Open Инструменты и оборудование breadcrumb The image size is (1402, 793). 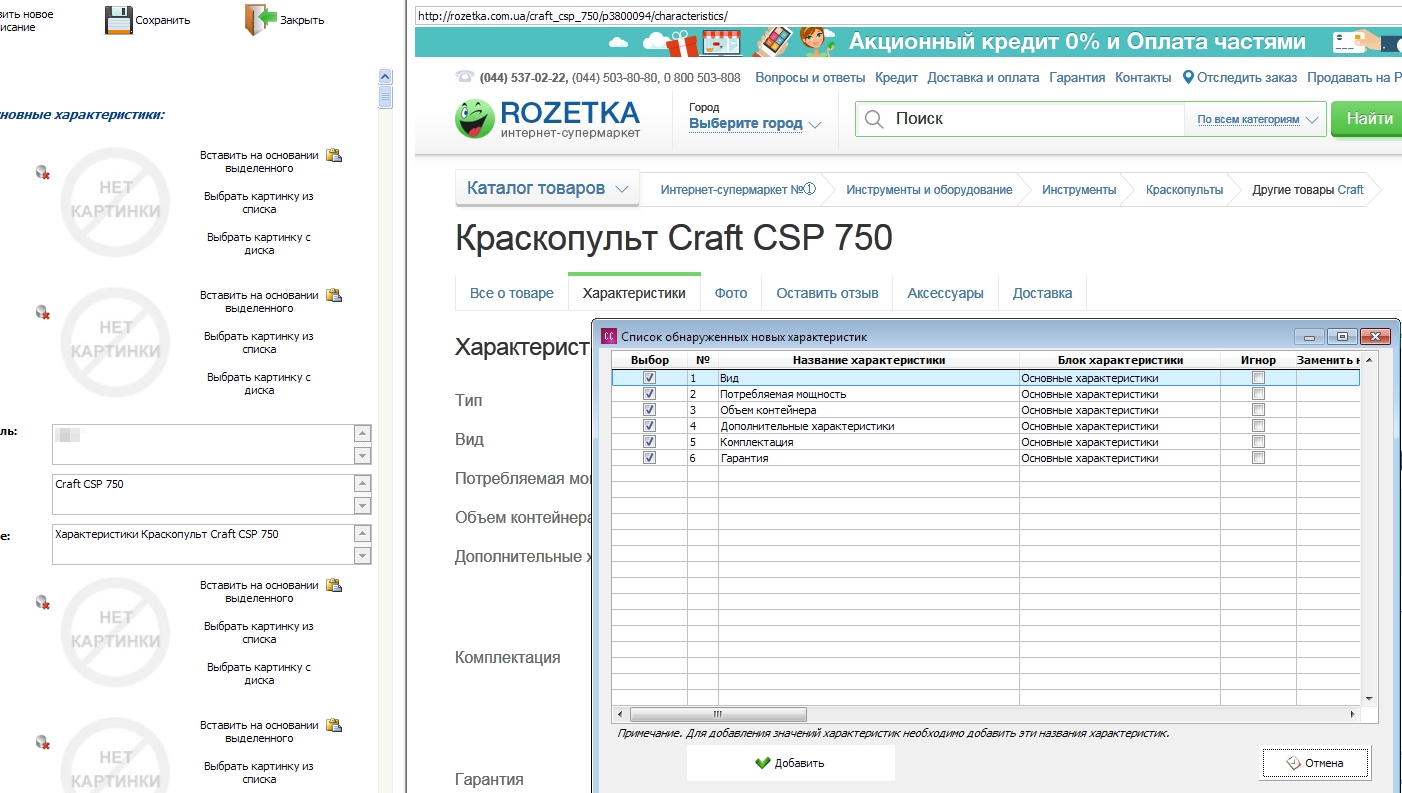click(929, 189)
